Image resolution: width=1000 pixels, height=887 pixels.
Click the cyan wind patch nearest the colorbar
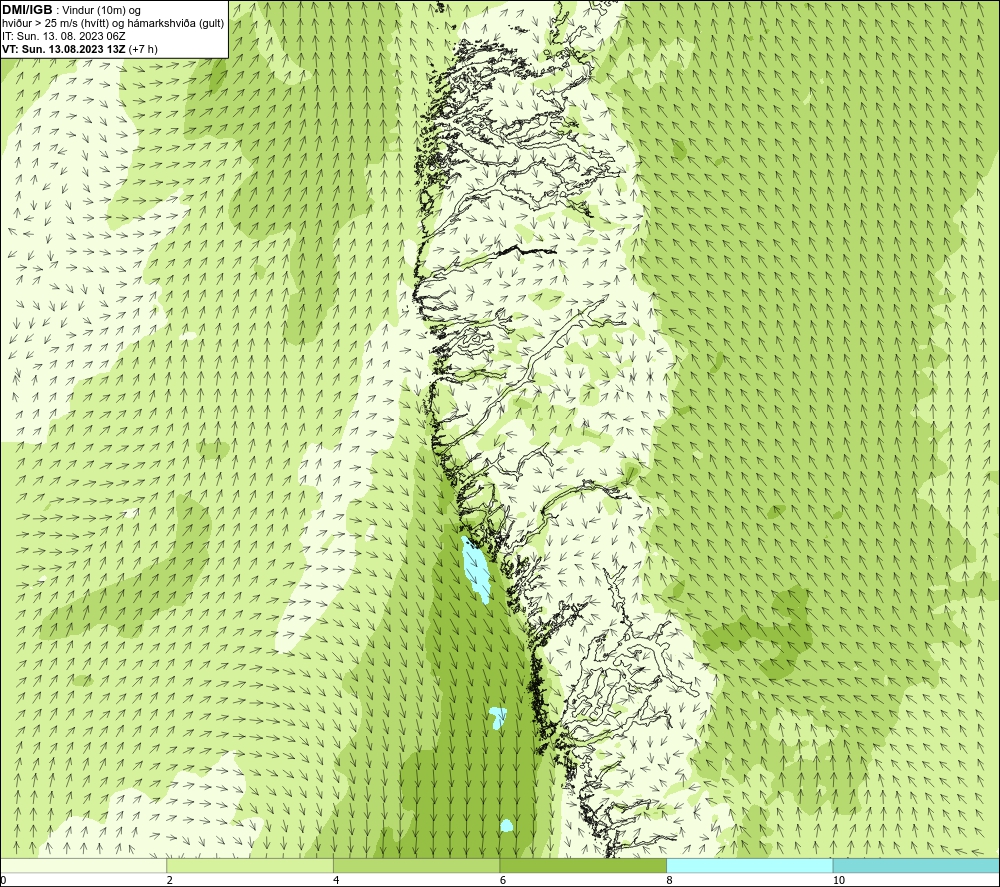tap(506, 826)
